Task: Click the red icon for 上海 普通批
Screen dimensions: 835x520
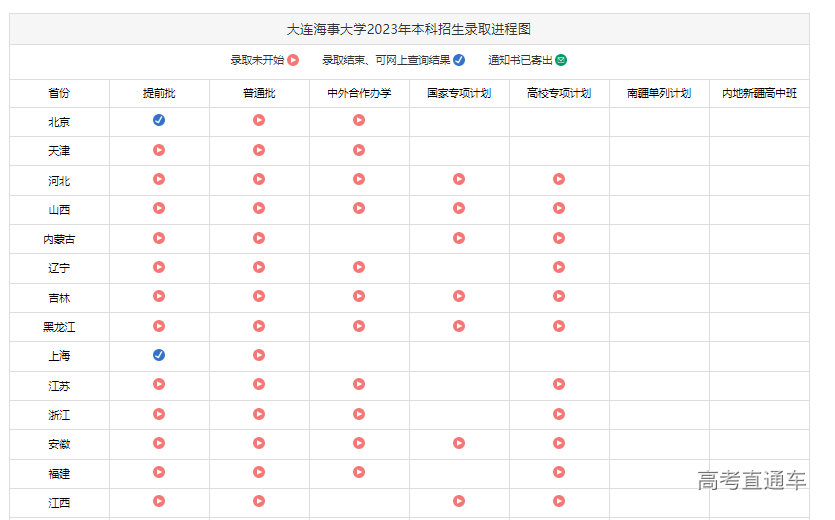Action: (x=259, y=355)
